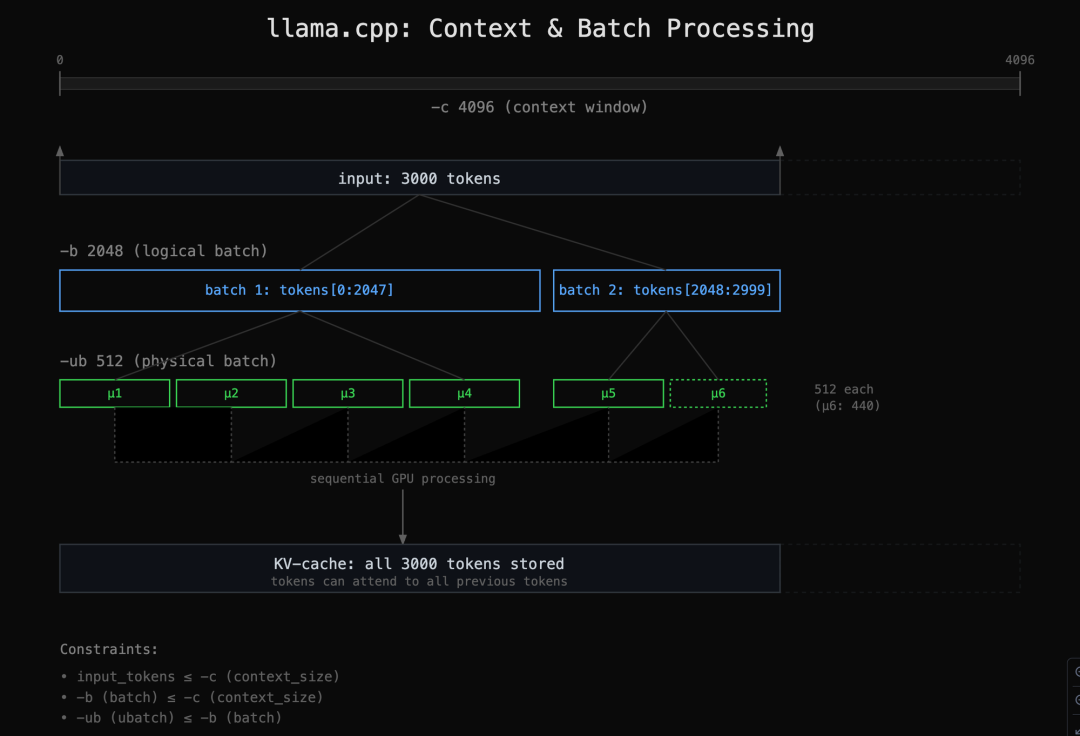Viewport: 1080px width, 736px height.
Task: Click the zoom-out icon in corner panel
Action: [1077, 700]
